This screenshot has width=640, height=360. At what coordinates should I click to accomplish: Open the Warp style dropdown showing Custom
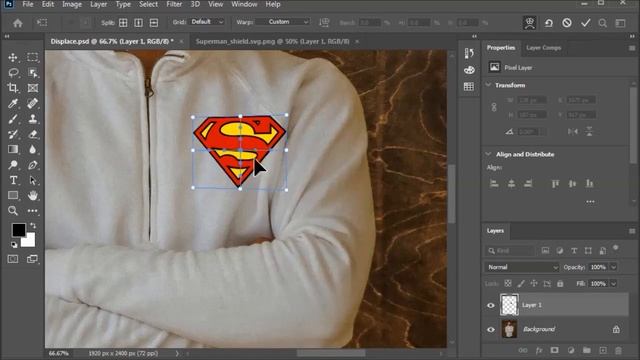pyautogui.click(x=283, y=22)
